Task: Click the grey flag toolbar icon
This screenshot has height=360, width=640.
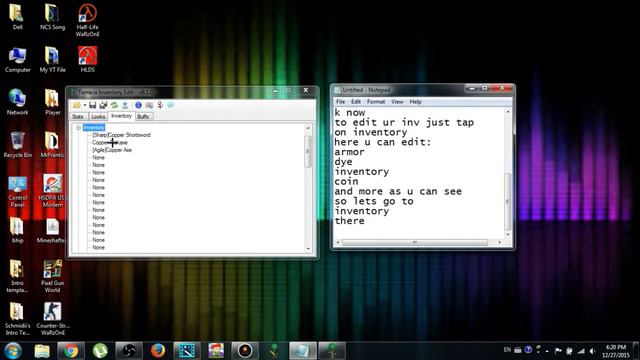Action: tap(149, 105)
